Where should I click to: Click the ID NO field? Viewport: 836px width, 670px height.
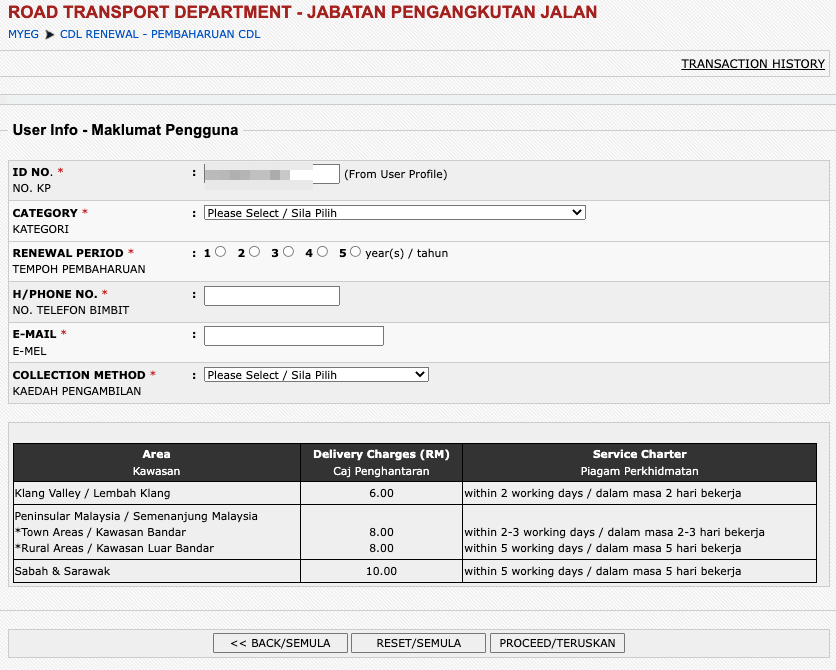pos(271,173)
